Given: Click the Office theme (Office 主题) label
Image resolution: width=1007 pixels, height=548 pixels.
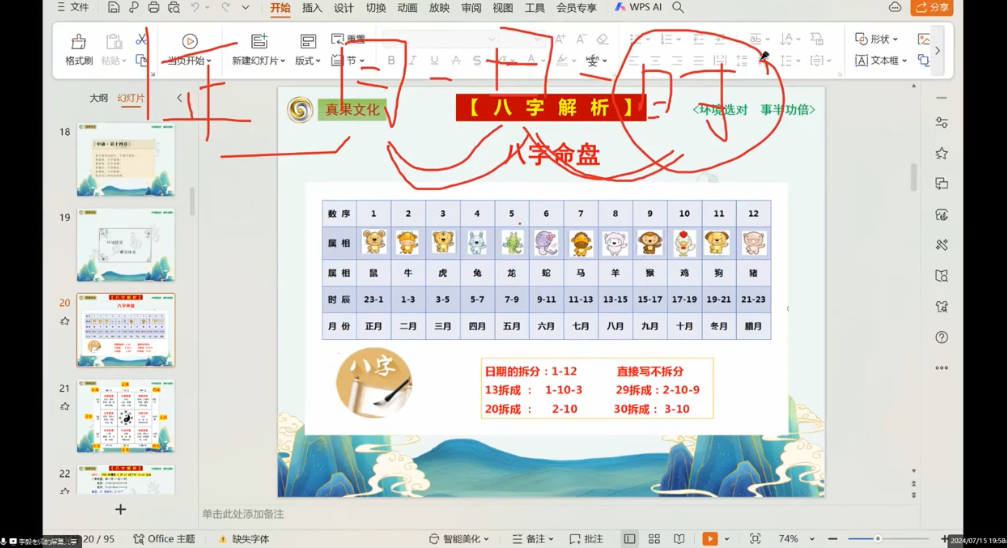Looking at the screenshot, I should [x=164, y=539].
